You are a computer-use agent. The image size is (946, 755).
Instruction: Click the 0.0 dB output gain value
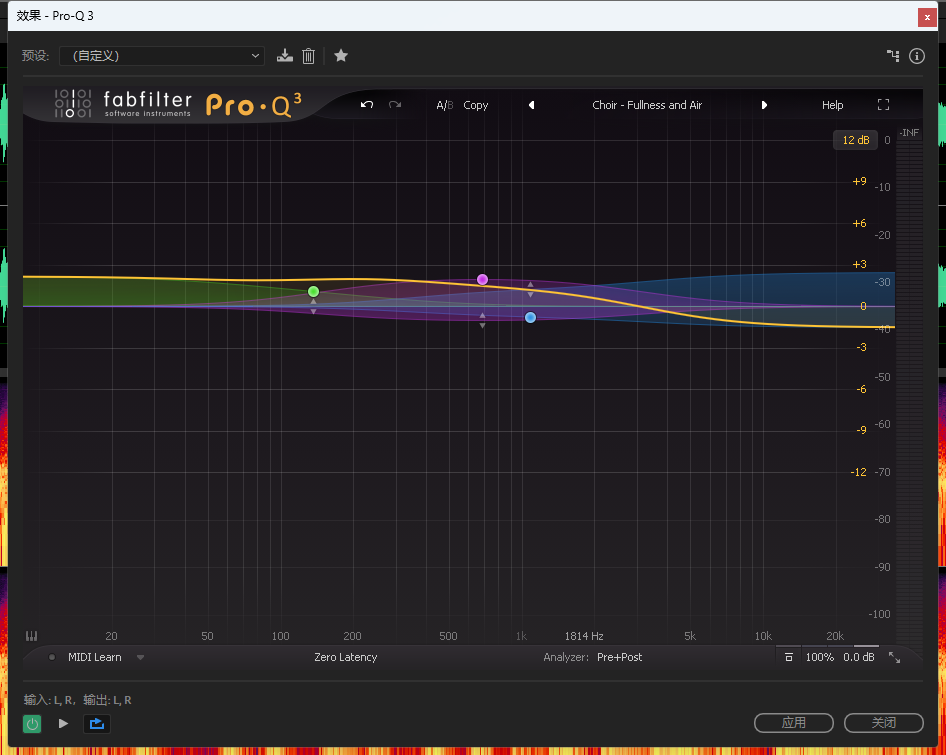point(859,657)
